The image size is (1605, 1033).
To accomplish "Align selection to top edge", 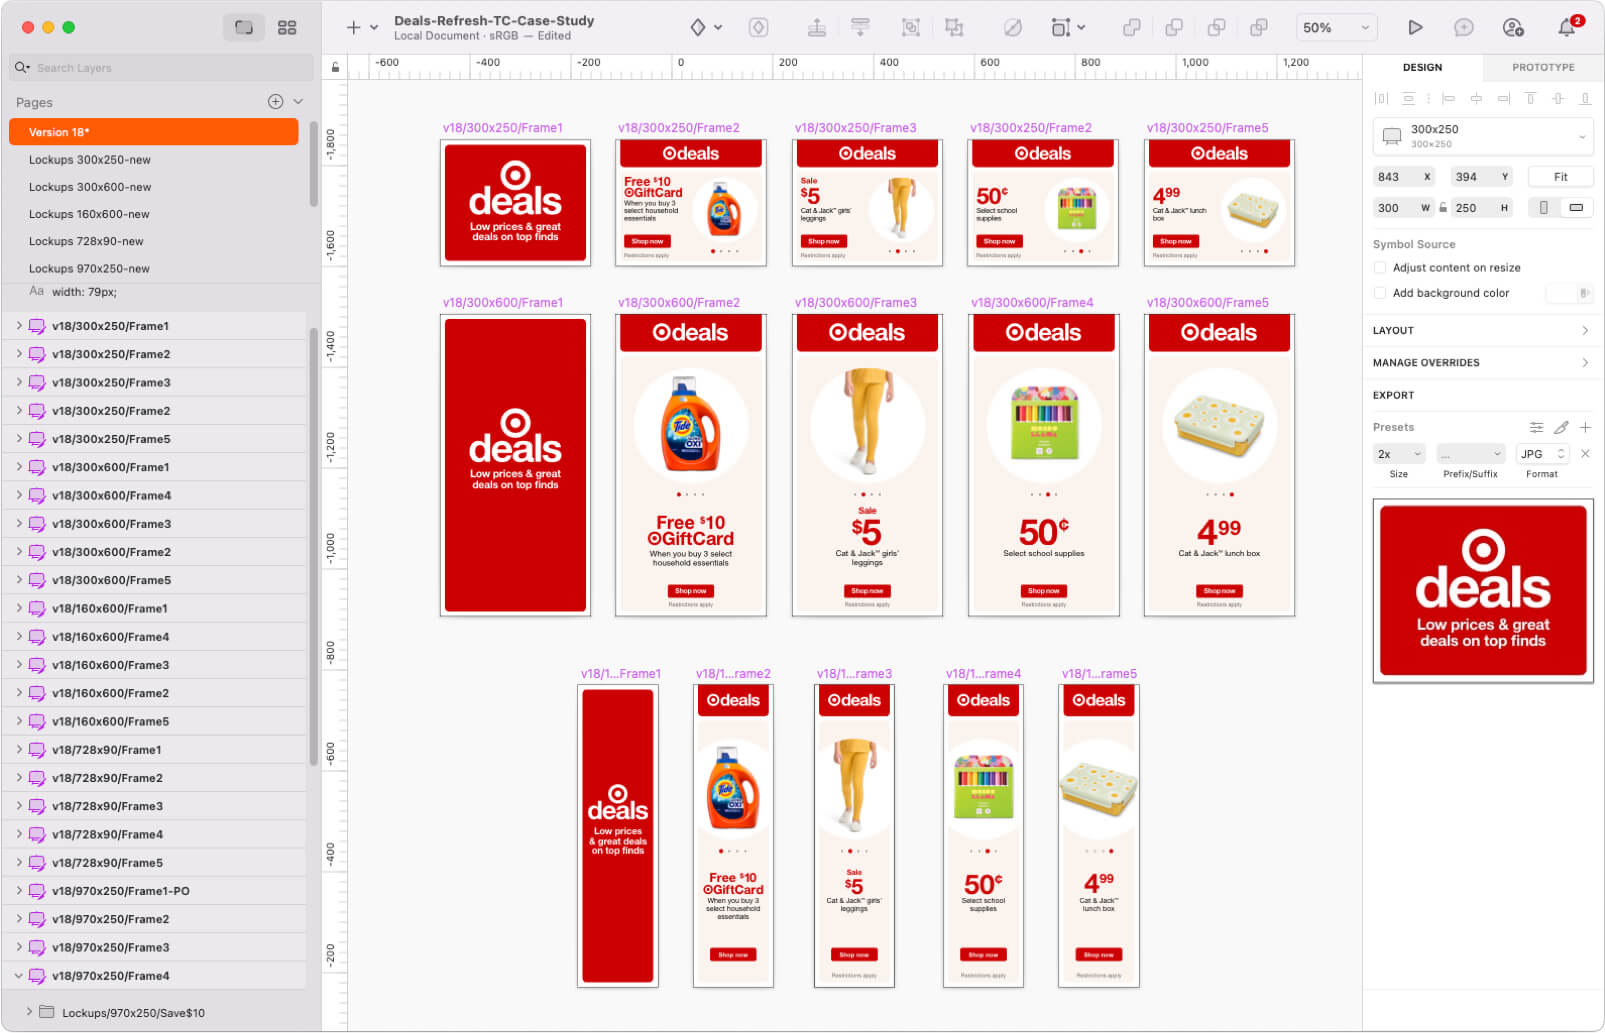I will point(1530,98).
